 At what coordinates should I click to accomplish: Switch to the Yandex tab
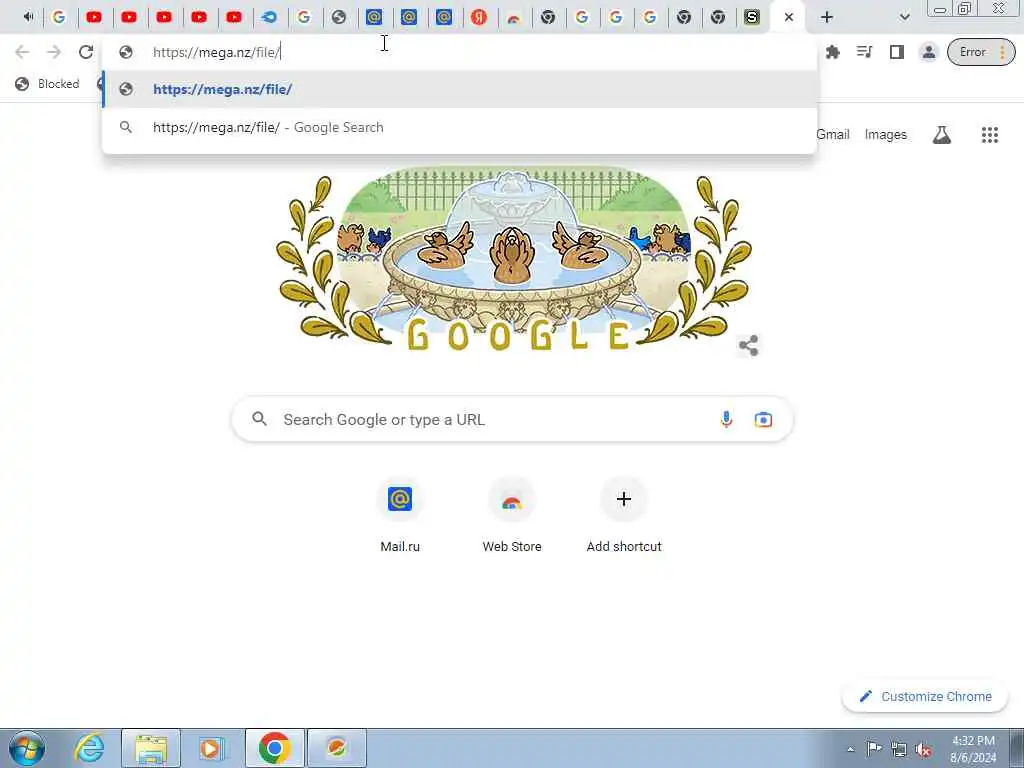(479, 17)
